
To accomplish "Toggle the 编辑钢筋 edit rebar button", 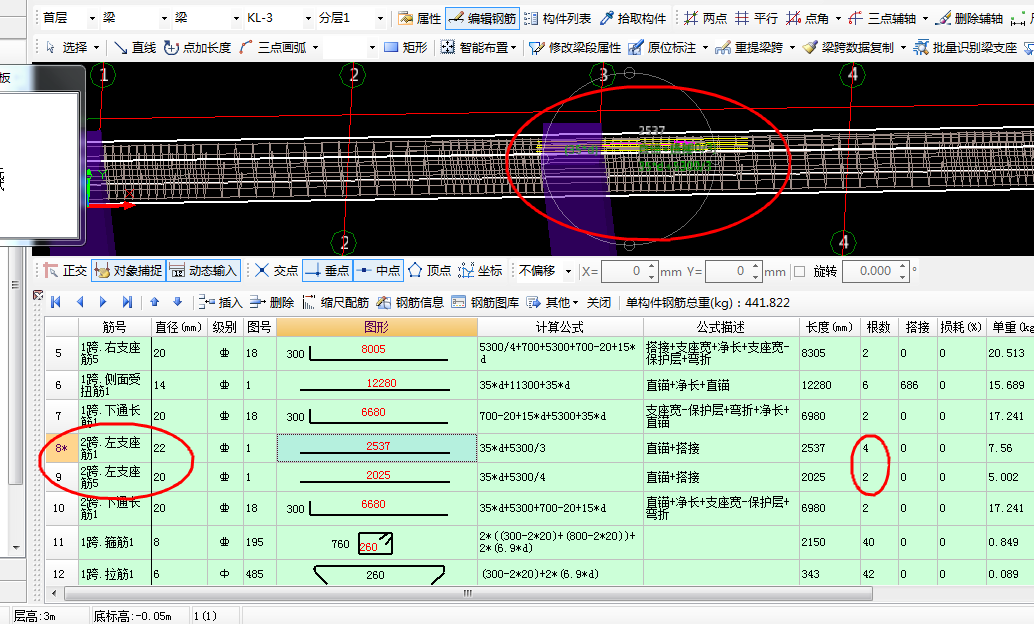I will pos(483,18).
